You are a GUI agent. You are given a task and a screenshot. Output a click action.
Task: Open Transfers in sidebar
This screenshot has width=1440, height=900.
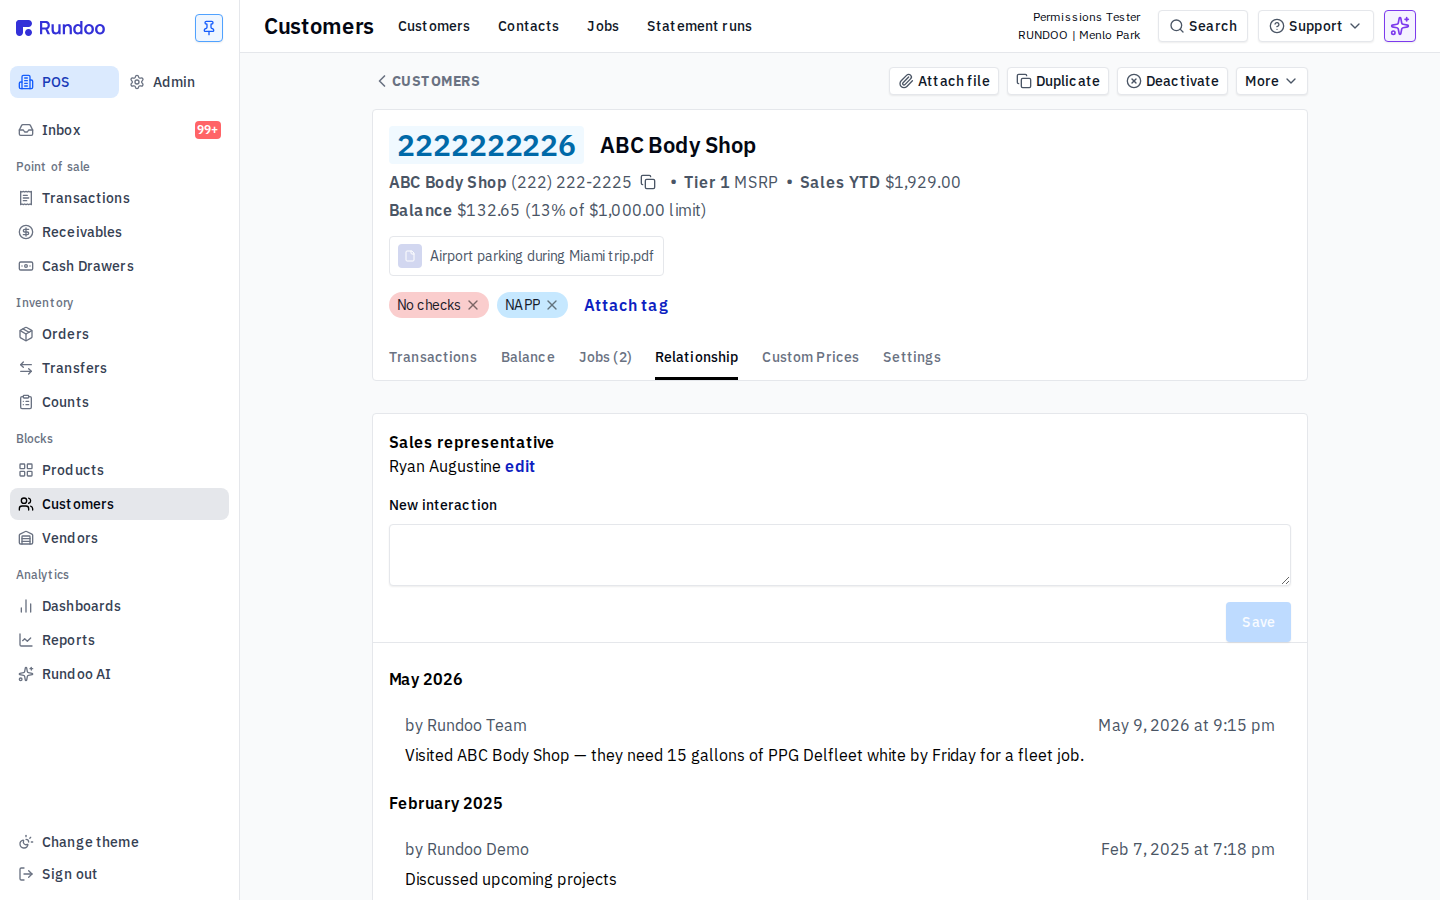click(119, 368)
